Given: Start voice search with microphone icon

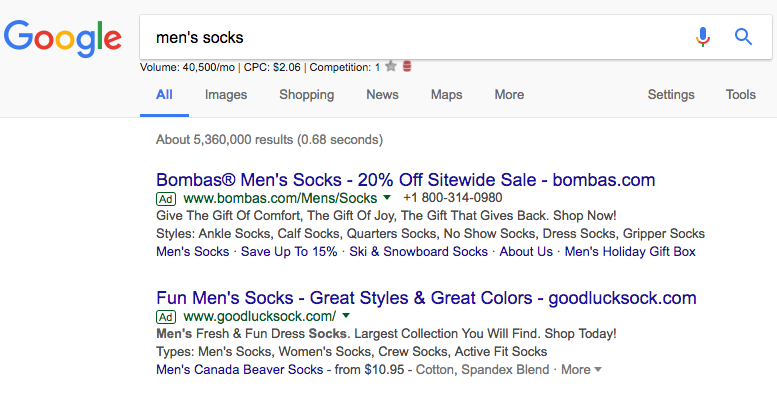Looking at the screenshot, I should pos(702,37).
